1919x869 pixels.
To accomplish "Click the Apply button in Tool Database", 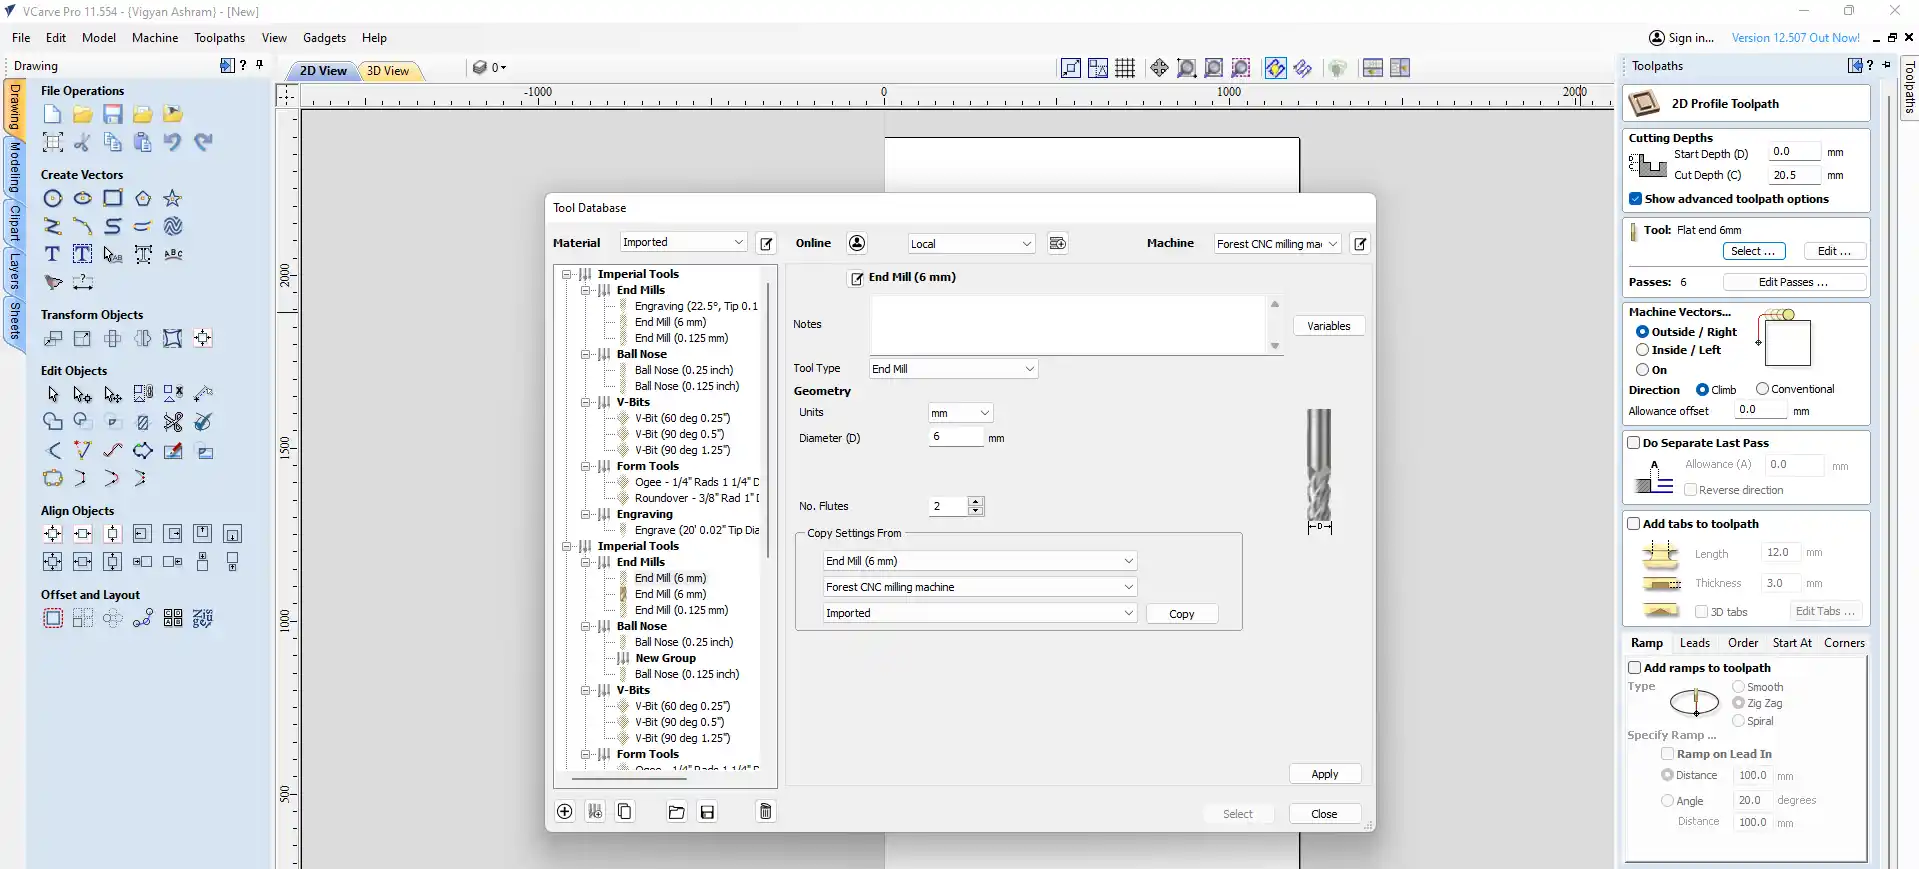I will click(1324, 774).
